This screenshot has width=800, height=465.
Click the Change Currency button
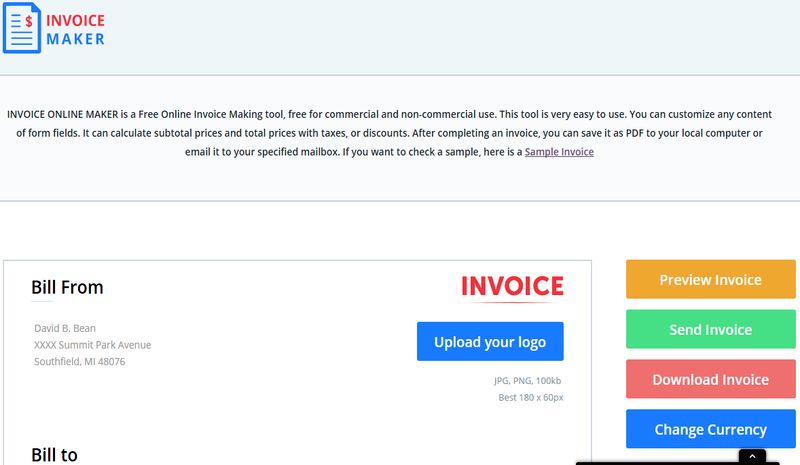pos(711,429)
